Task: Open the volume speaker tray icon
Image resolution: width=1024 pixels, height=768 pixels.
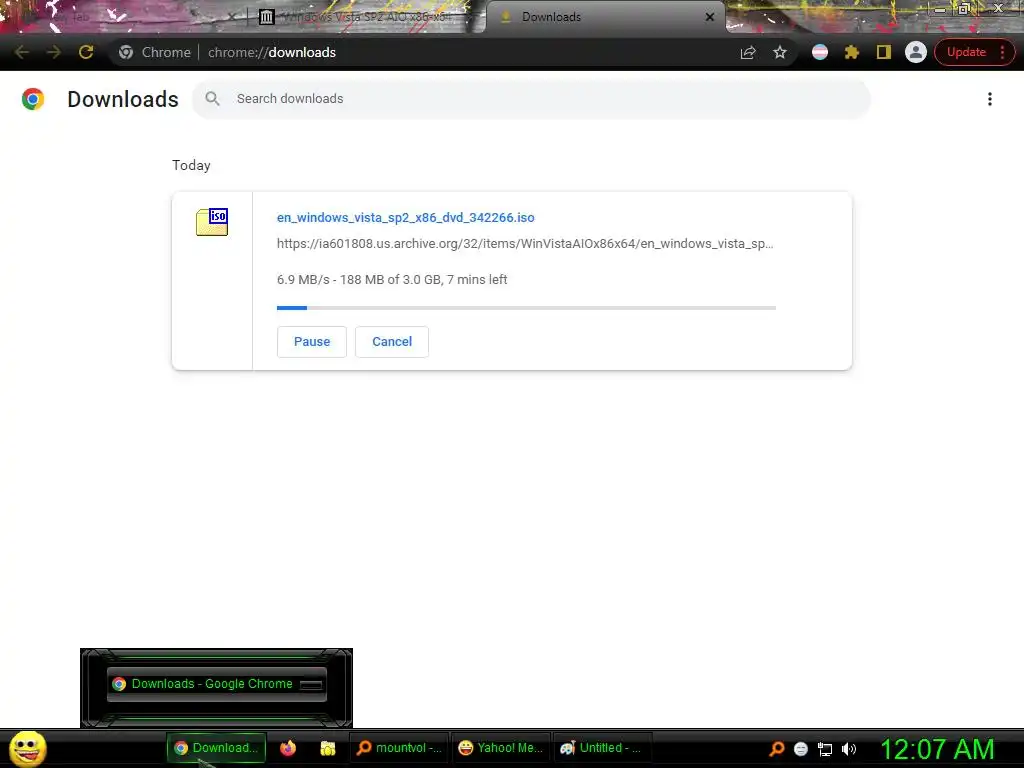Action: click(848, 749)
